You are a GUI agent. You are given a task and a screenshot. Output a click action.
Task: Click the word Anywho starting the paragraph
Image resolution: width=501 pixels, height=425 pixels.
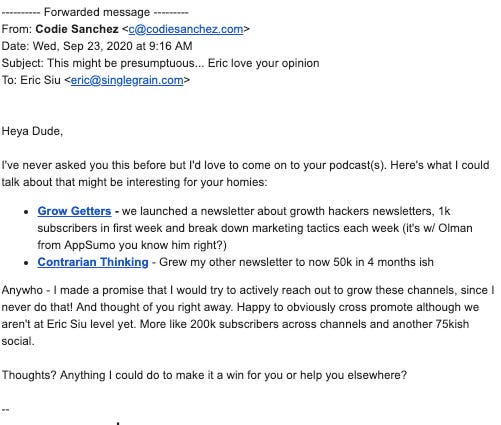pos(22,290)
